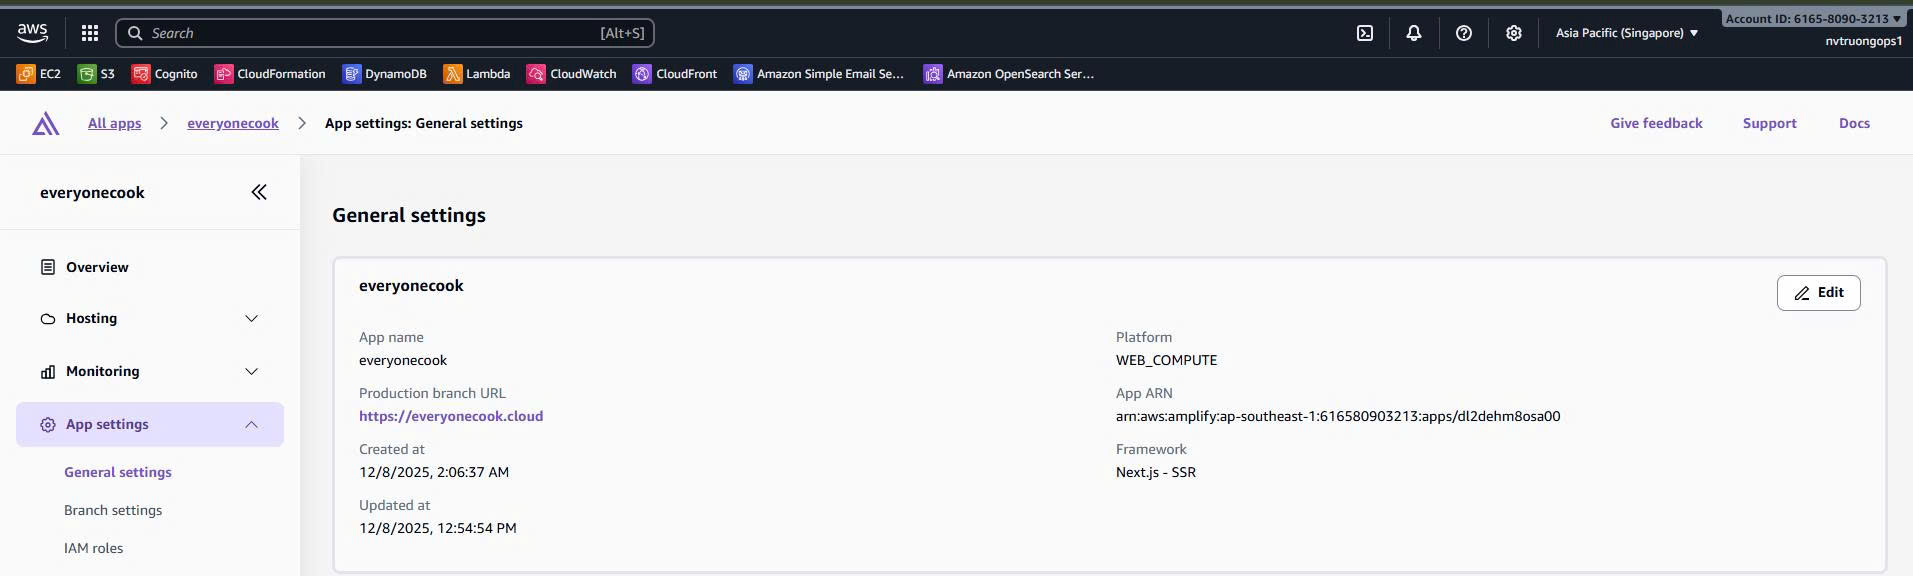Click the Updated at date value
Image resolution: width=1913 pixels, height=576 pixels.
pyautogui.click(x=438, y=528)
